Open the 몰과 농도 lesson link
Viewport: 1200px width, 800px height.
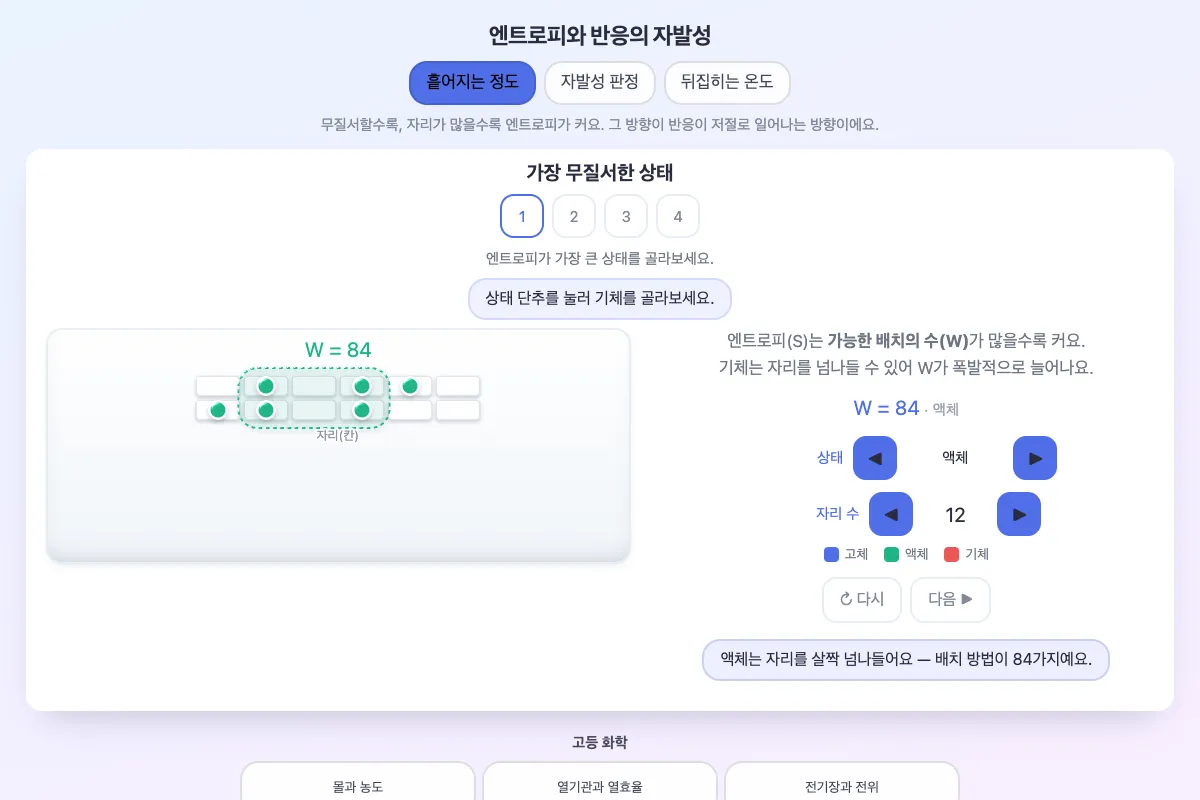tap(358, 785)
